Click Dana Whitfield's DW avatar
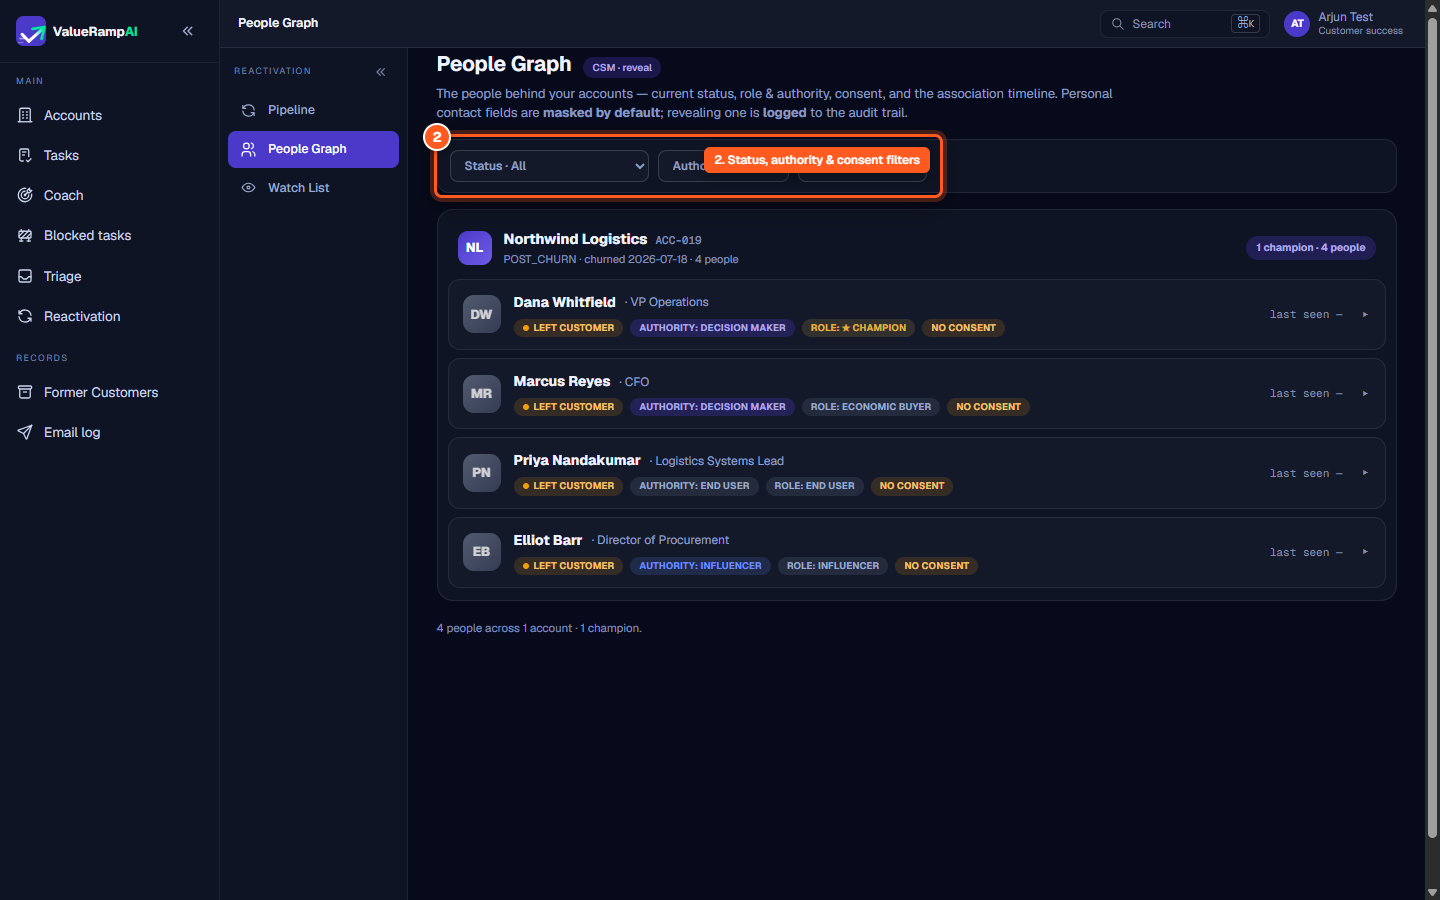1440x900 pixels. (x=482, y=314)
